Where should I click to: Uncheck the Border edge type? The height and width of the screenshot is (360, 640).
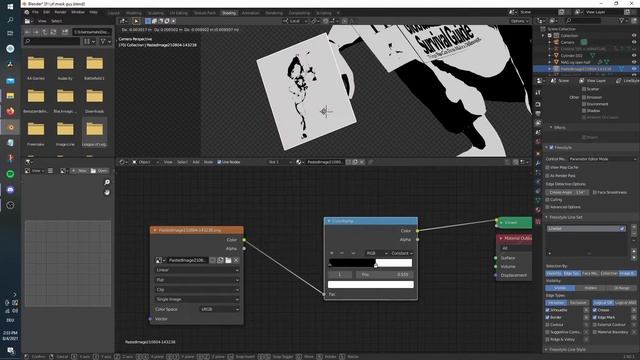547,317
